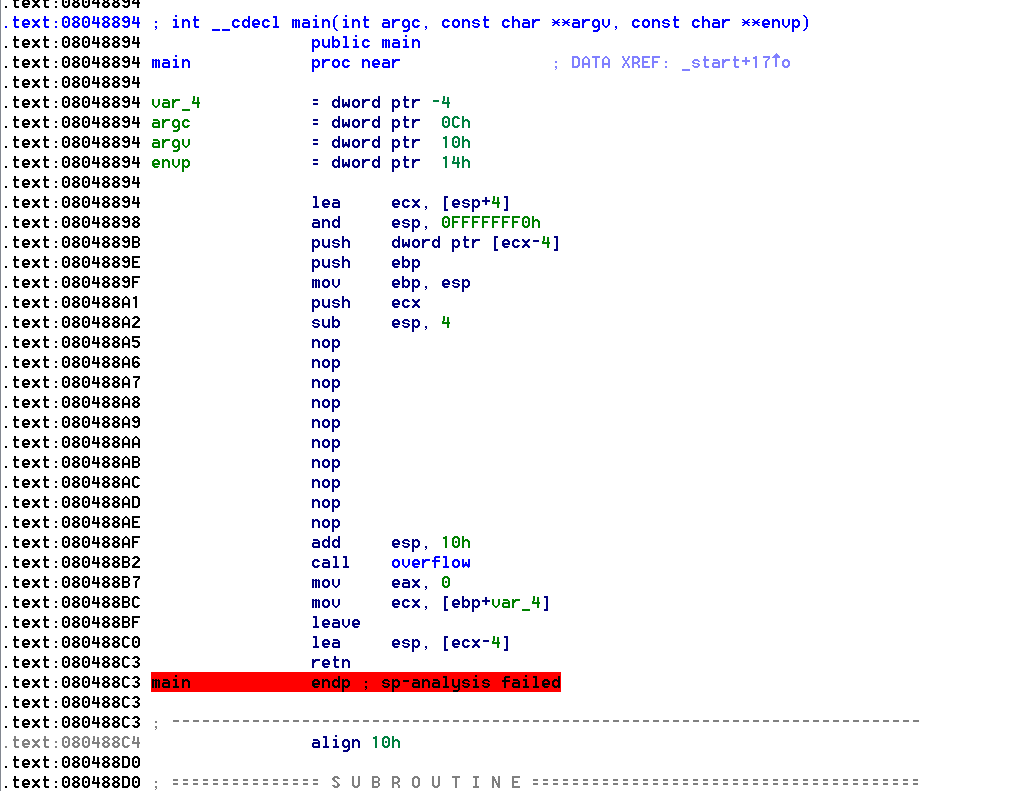Select the align 10h directive
Screen dimensions: 1023x791
click(x=355, y=742)
